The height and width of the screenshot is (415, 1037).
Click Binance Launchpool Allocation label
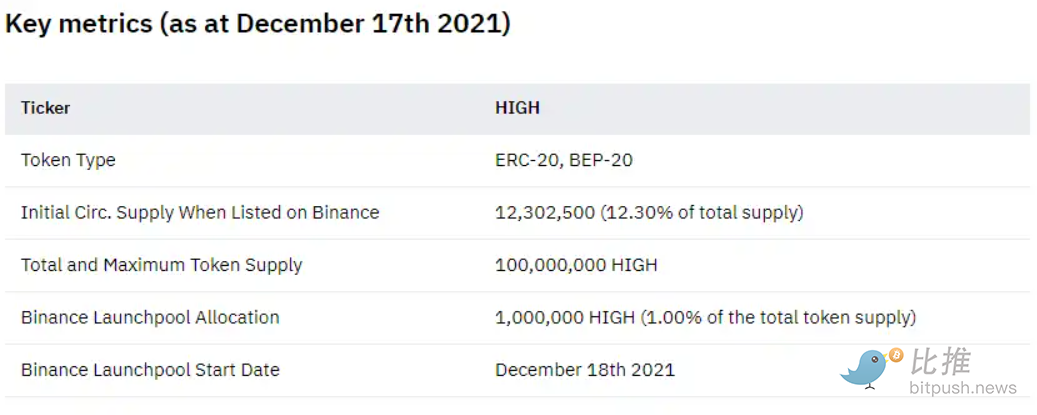click(150, 317)
